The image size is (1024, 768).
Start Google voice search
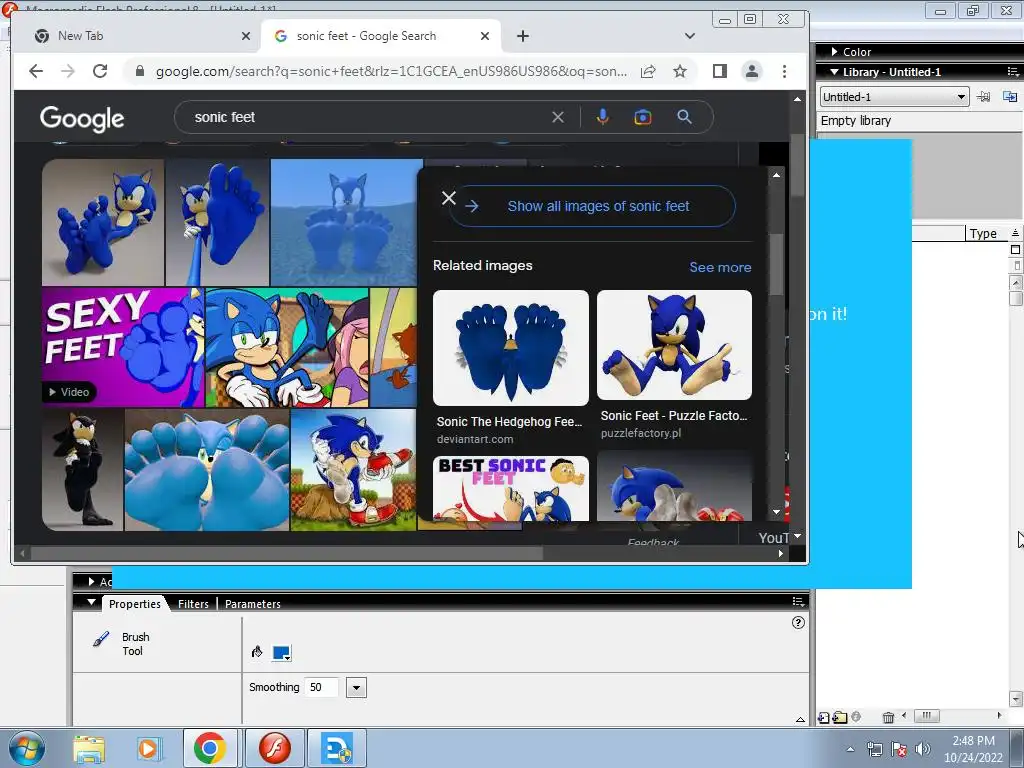pos(603,117)
